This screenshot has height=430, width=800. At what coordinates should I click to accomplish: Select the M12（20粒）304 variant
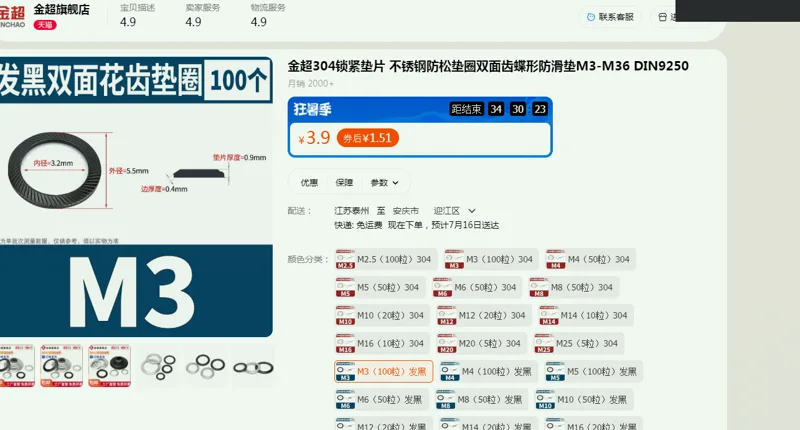pos(484,315)
